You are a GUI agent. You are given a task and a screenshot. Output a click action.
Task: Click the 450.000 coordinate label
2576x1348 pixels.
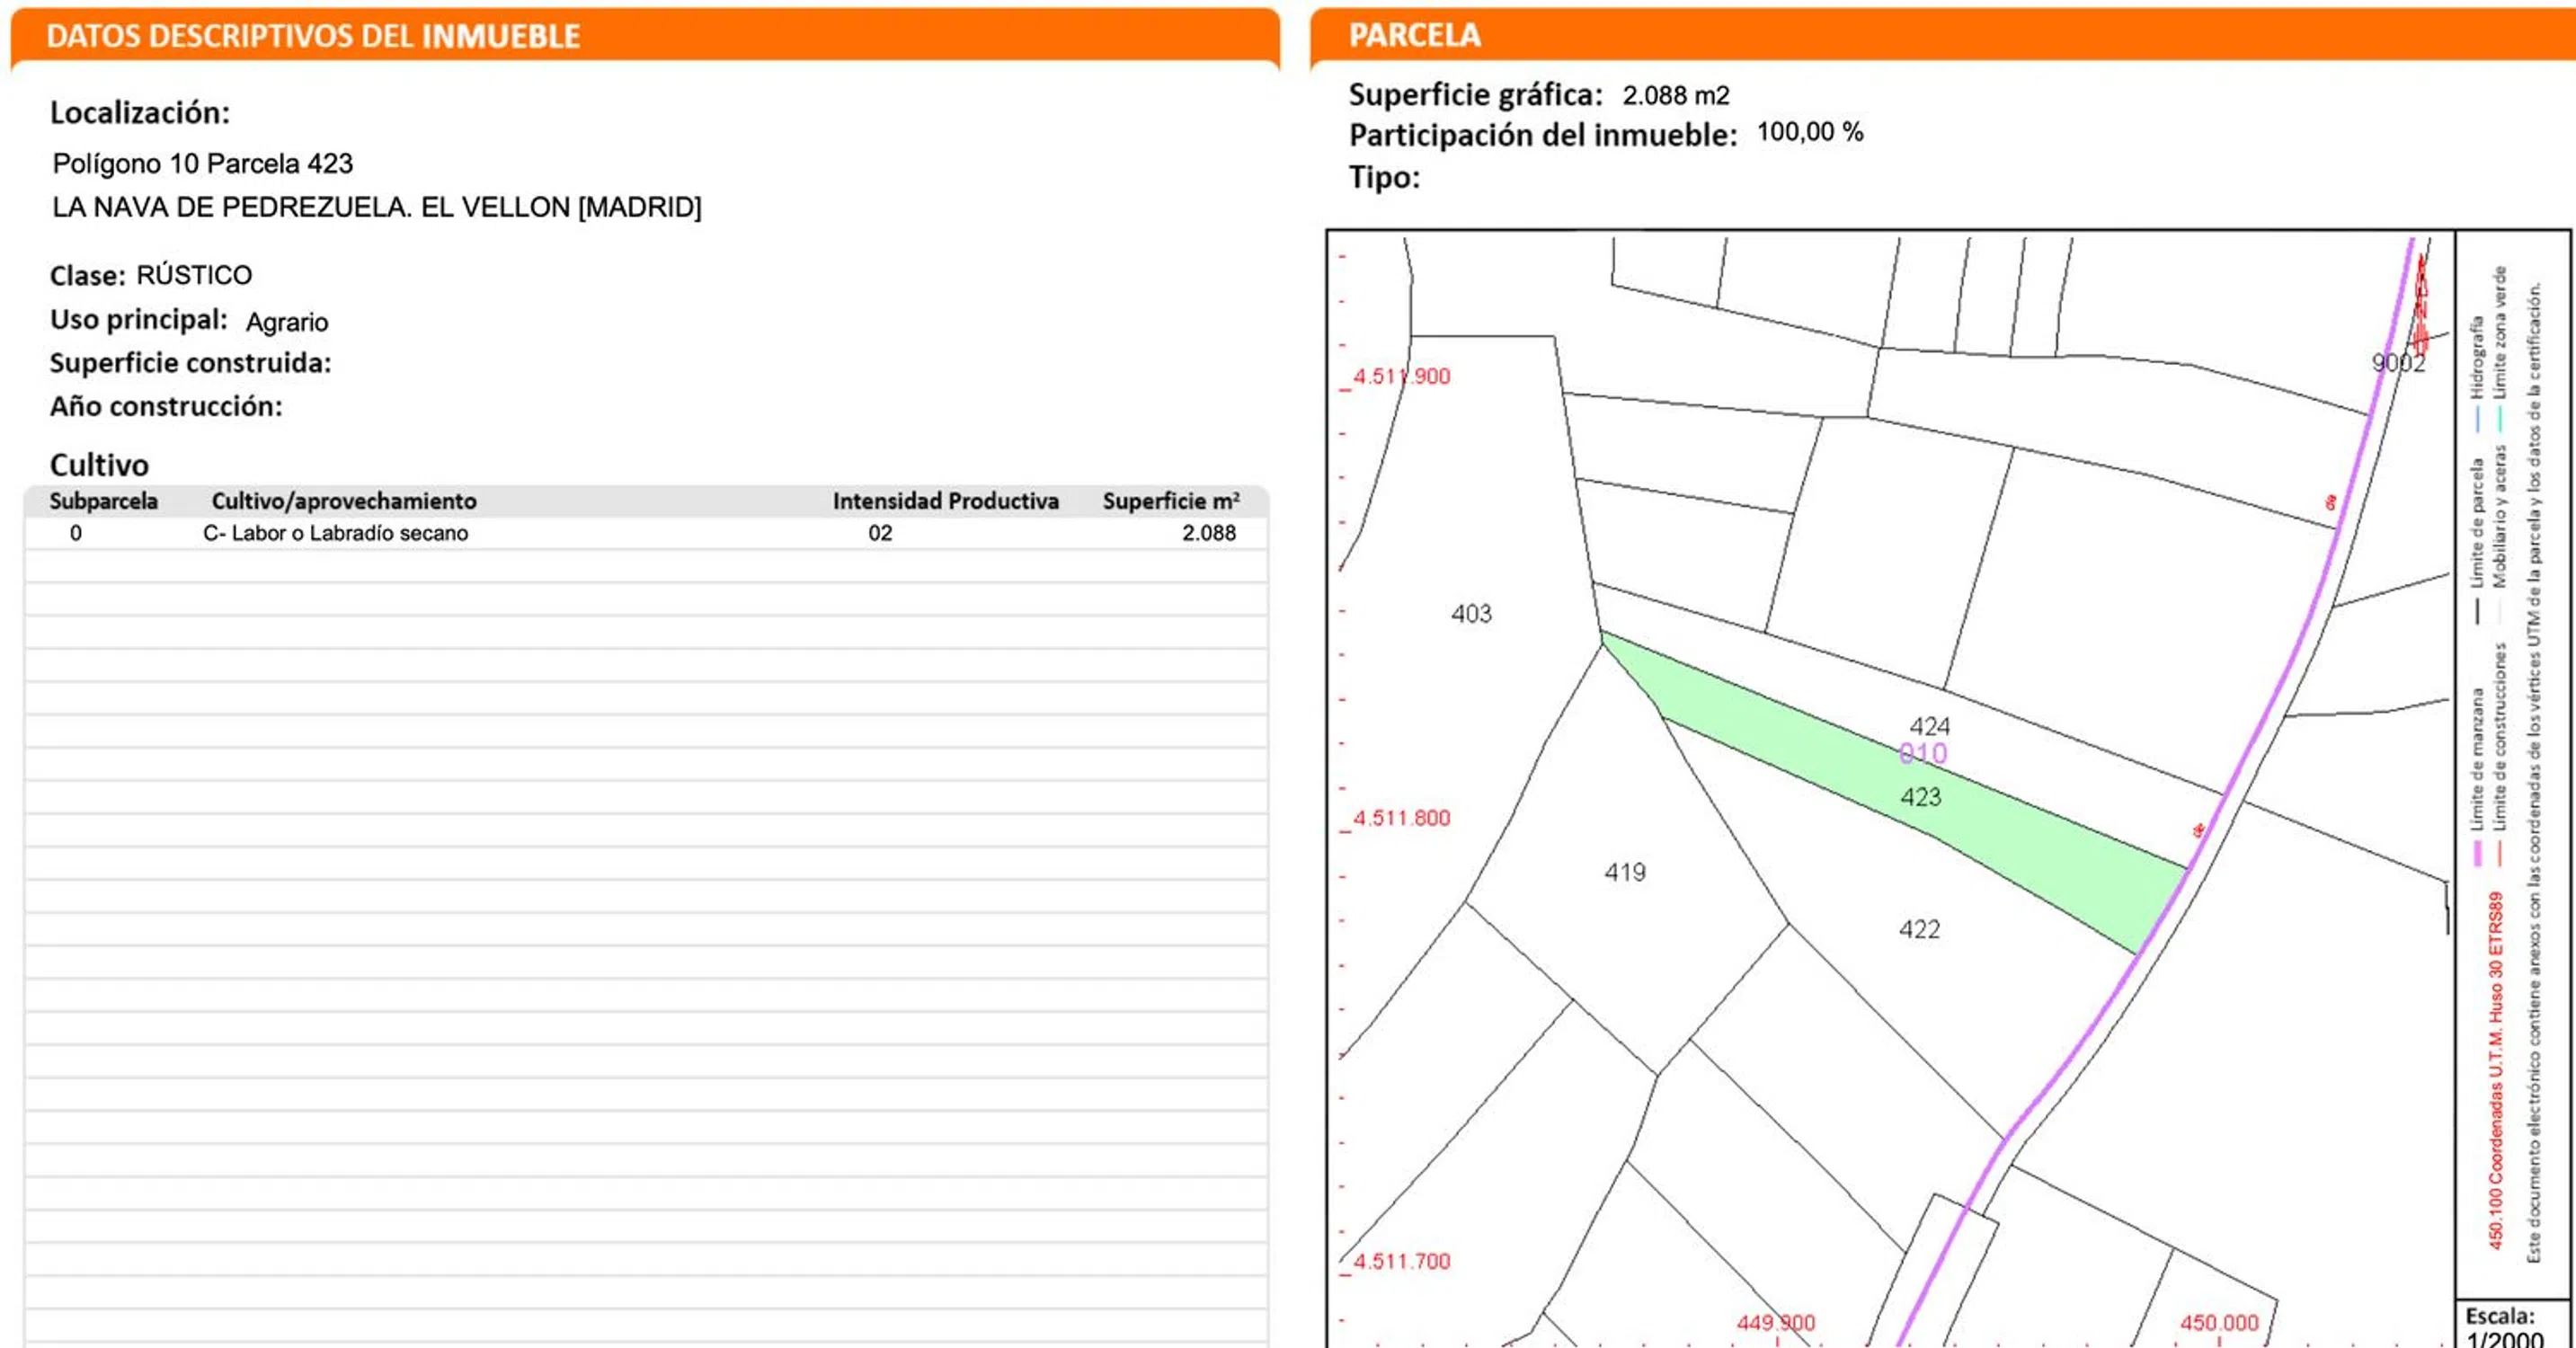click(2218, 1322)
